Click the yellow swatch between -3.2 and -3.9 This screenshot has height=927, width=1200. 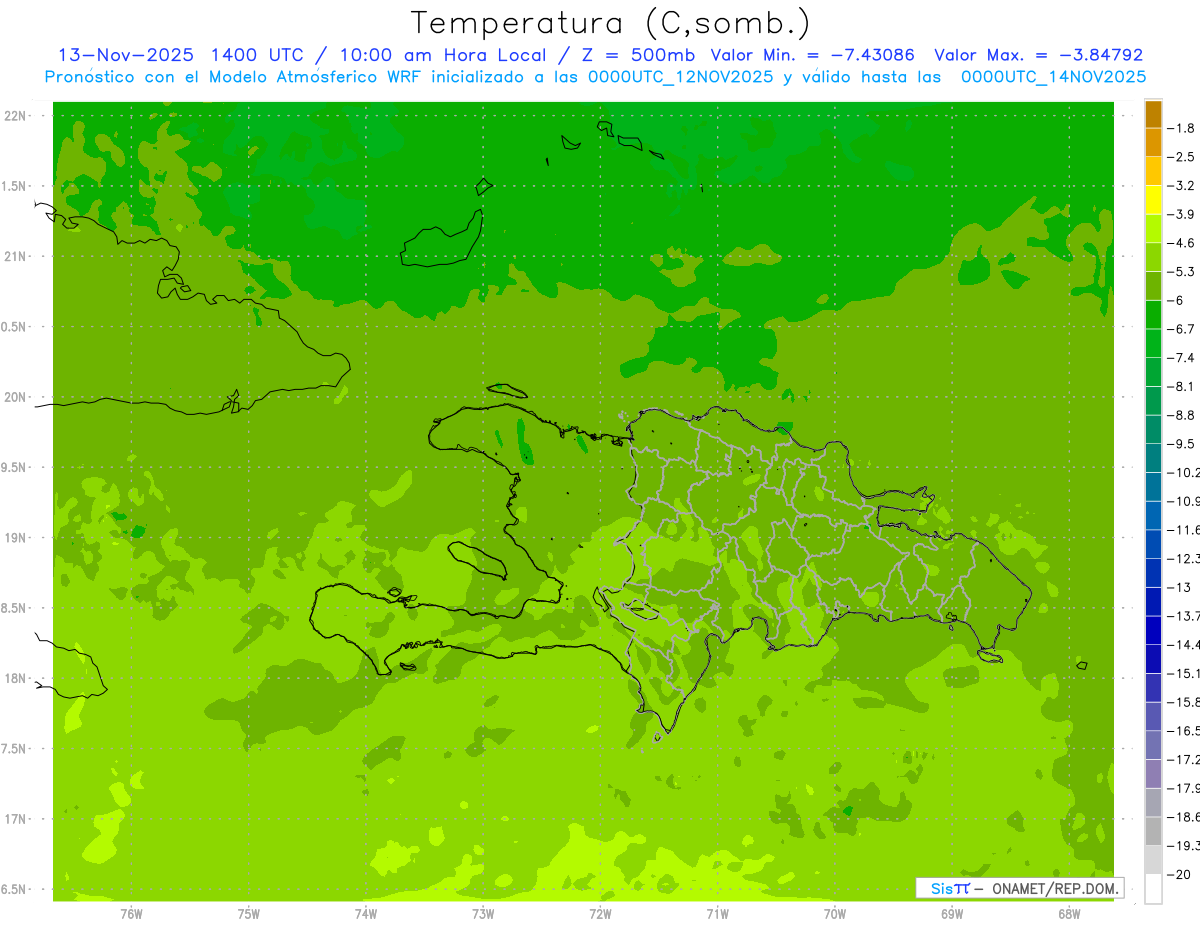(1153, 200)
